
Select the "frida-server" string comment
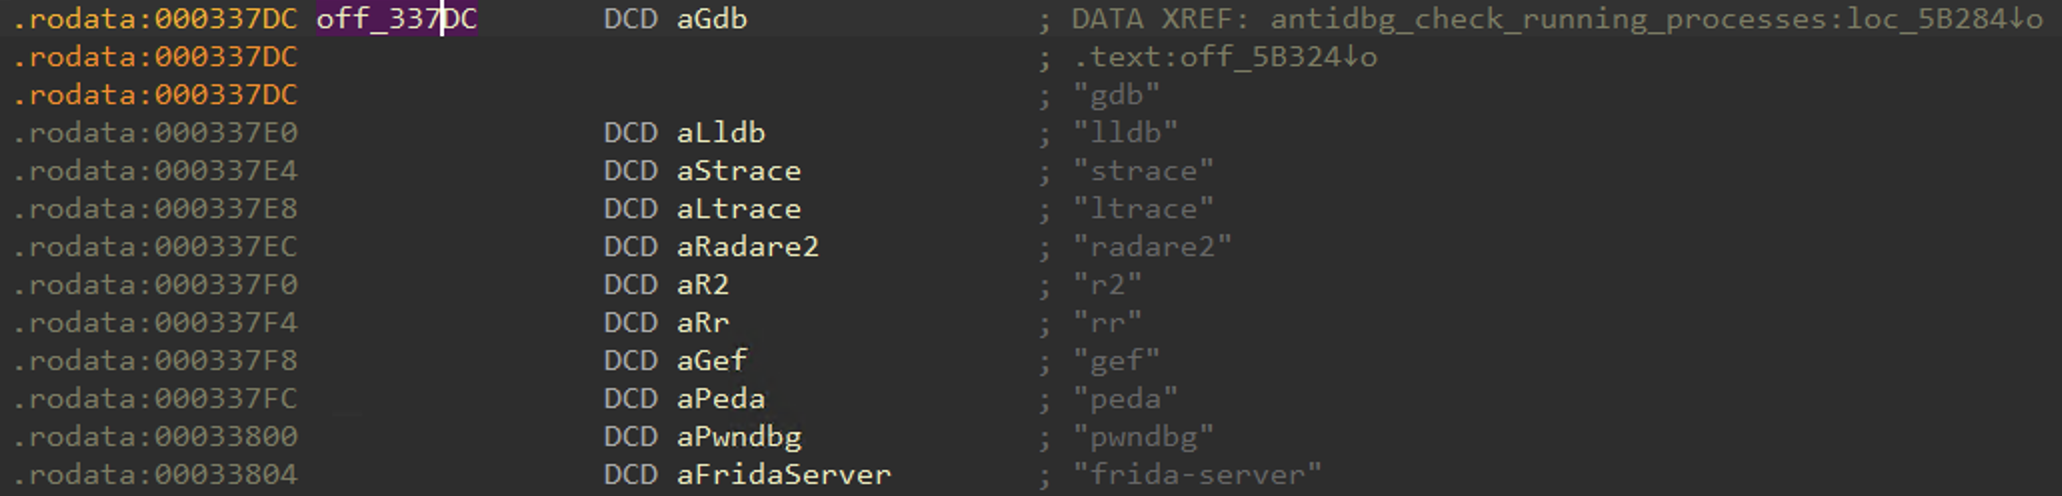pos(1197,474)
